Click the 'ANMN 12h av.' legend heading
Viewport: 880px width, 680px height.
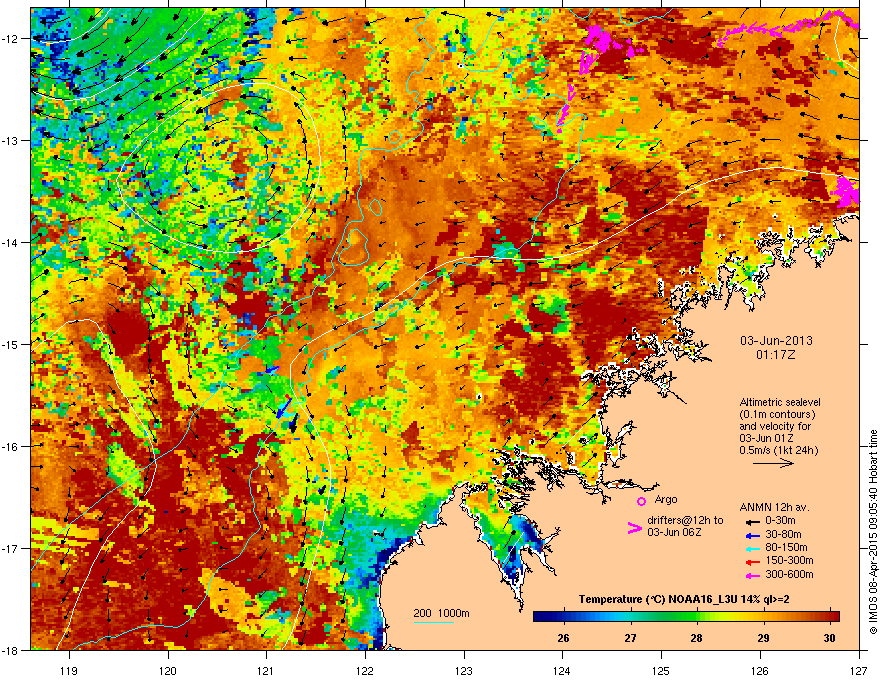pos(774,508)
